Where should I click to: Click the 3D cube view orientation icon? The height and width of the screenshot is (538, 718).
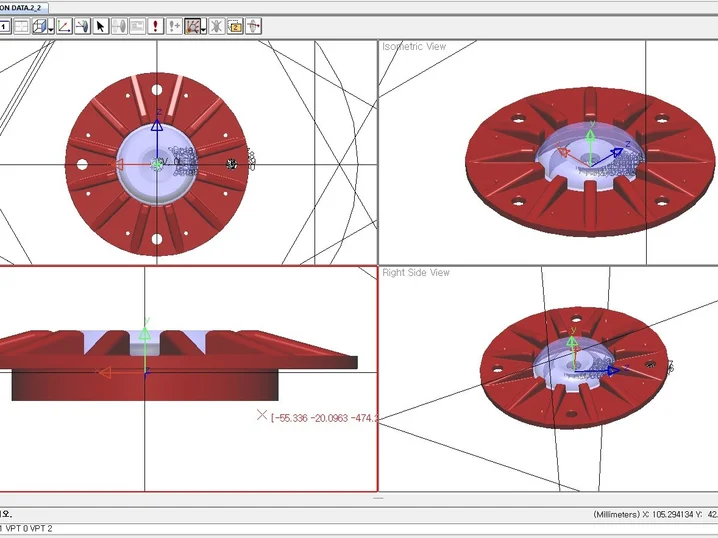click(39, 26)
